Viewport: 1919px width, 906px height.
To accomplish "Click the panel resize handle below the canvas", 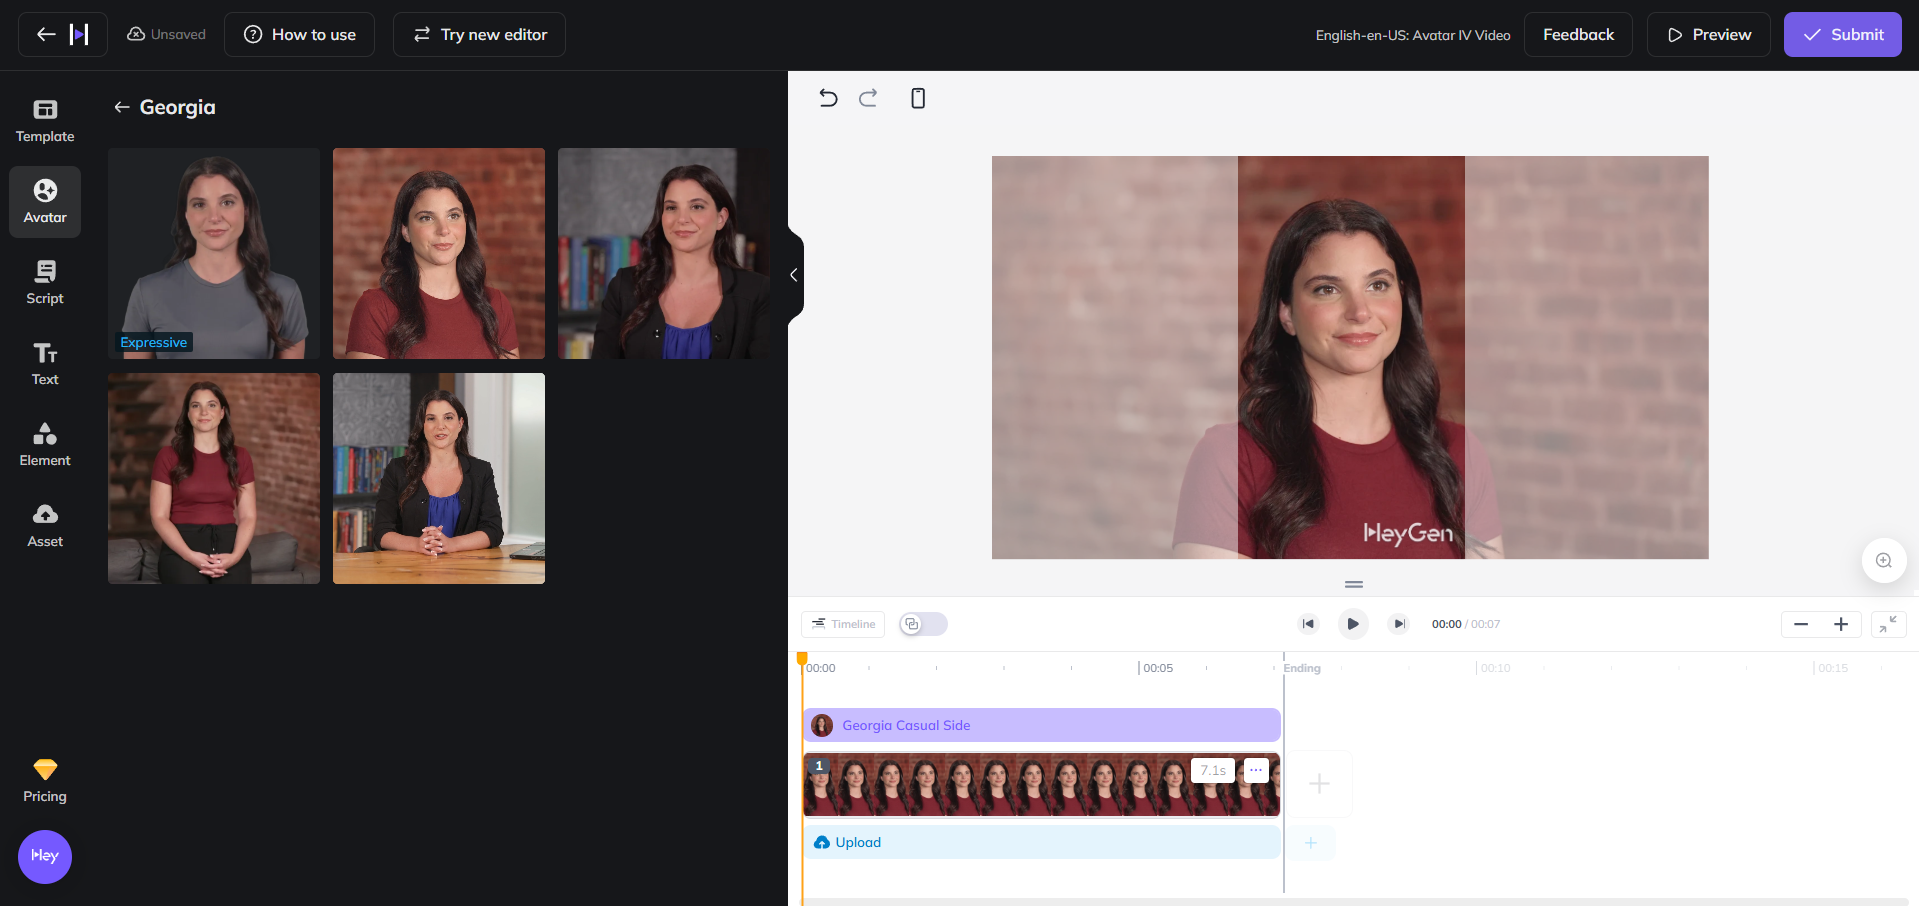I will (x=1354, y=584).
